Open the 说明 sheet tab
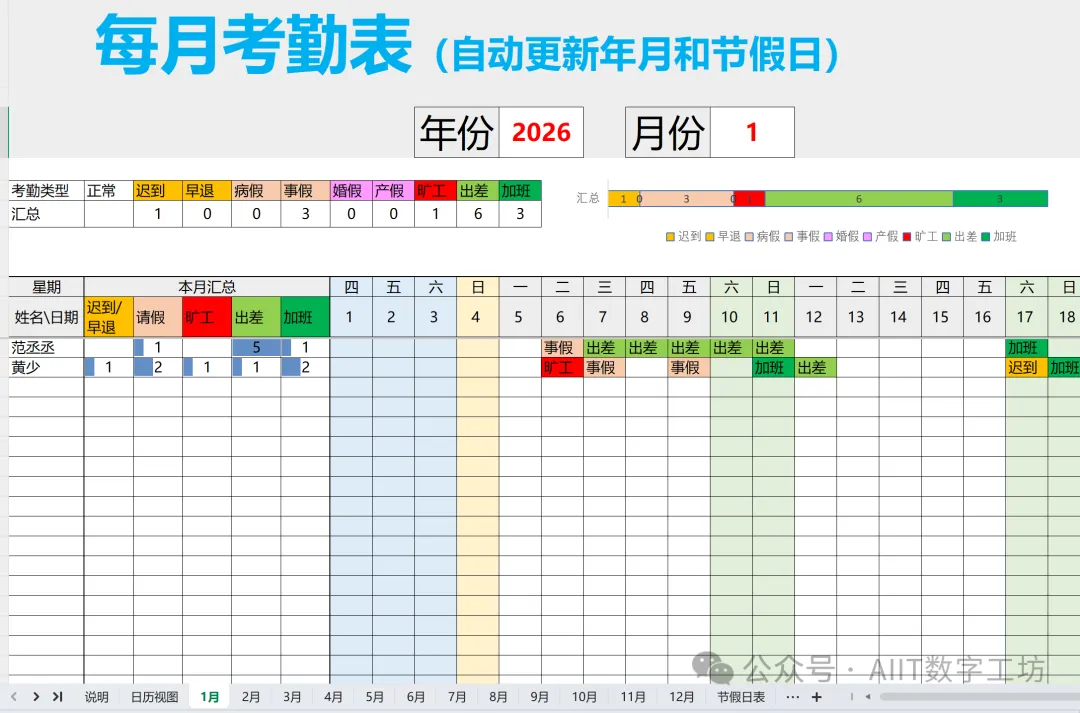1080x713 pixels. click(96, 697)
